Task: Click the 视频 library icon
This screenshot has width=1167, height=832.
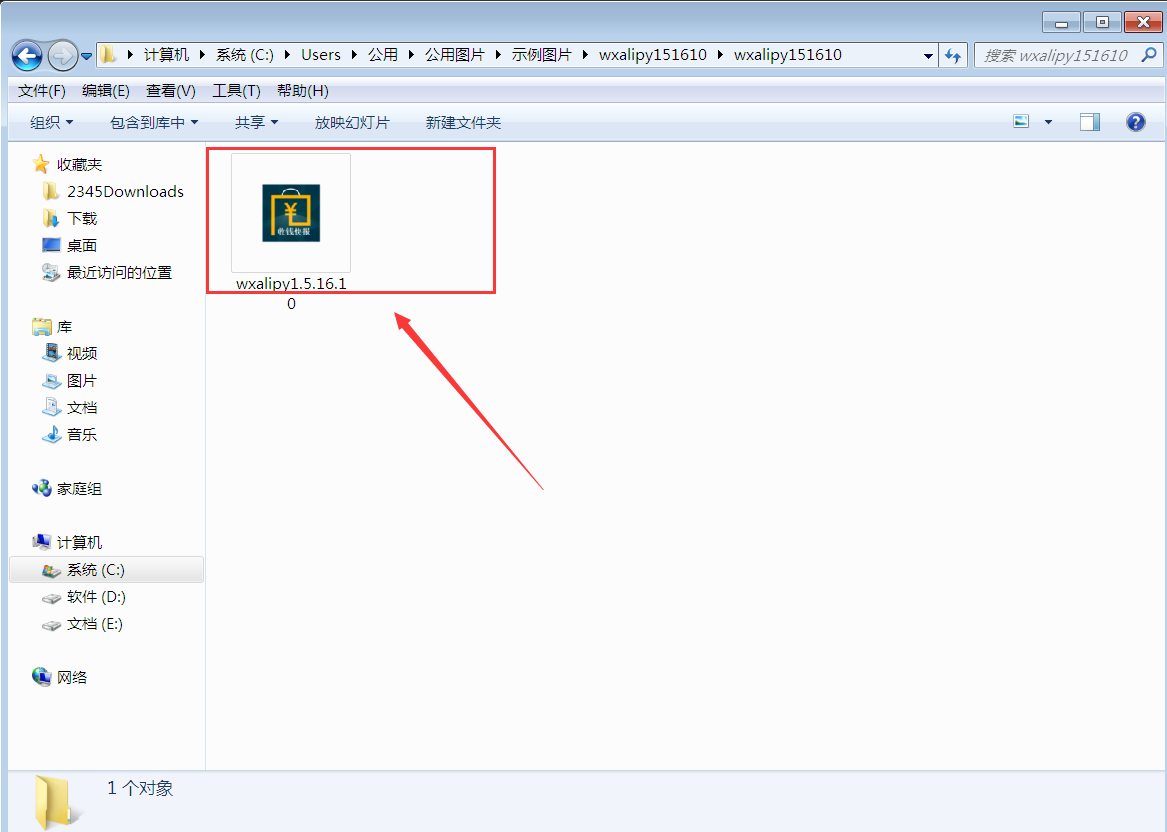Action: pos(51,353)
